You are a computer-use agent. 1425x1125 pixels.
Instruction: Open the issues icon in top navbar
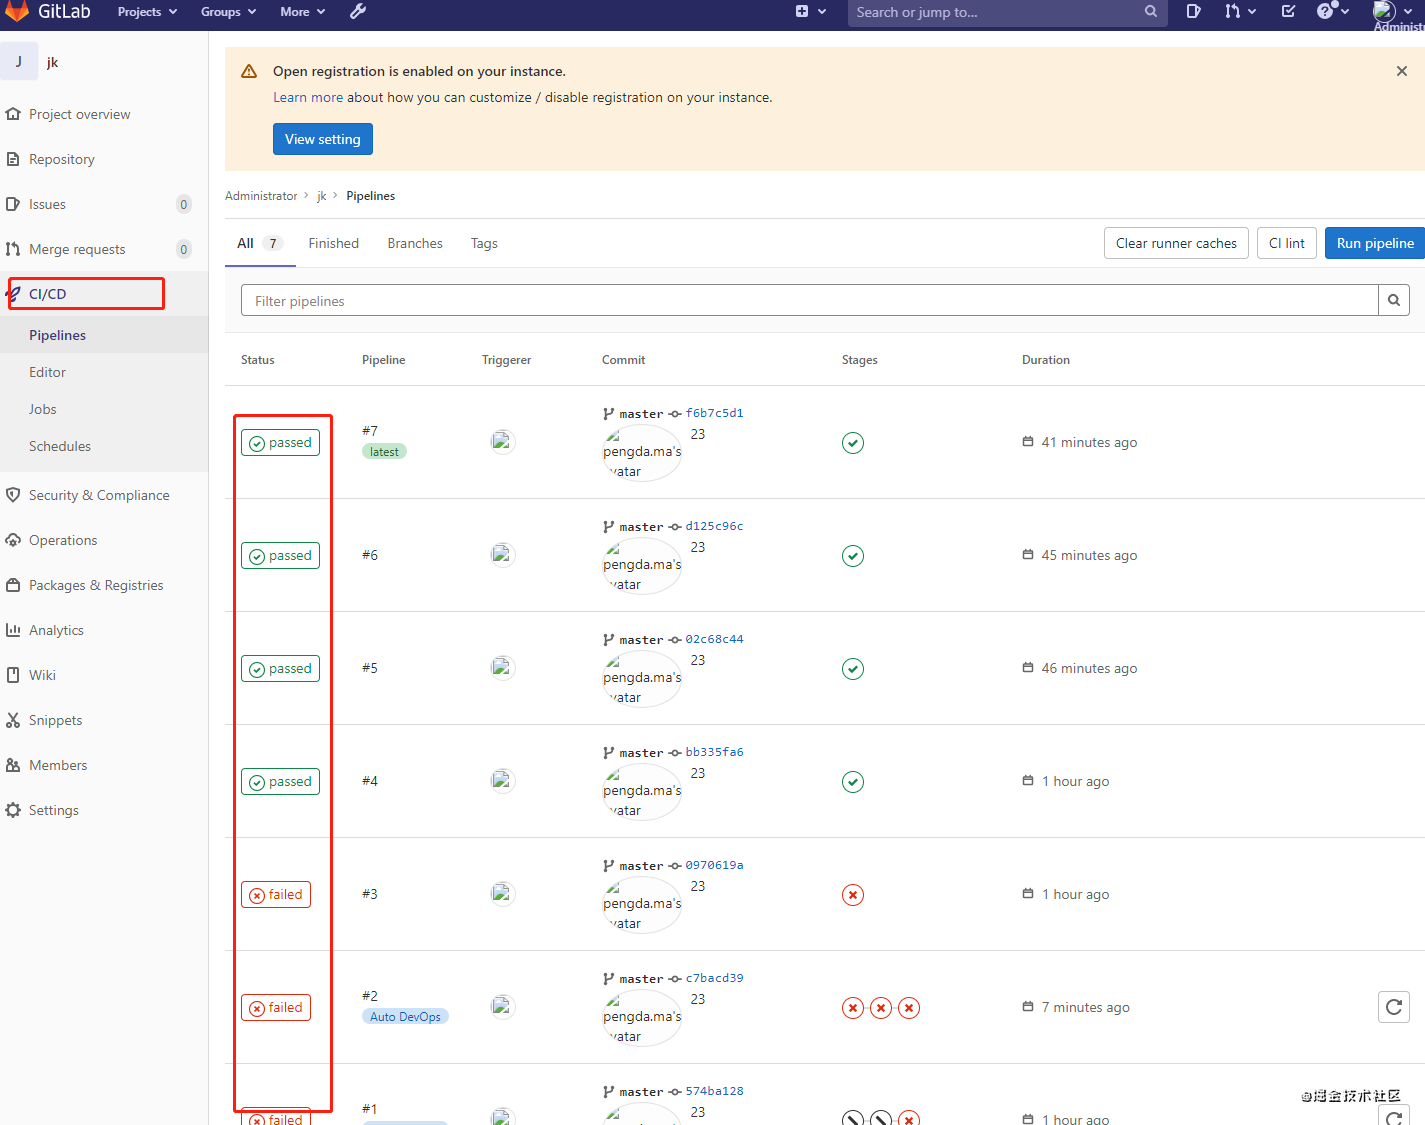click(x=1193, y=12)
